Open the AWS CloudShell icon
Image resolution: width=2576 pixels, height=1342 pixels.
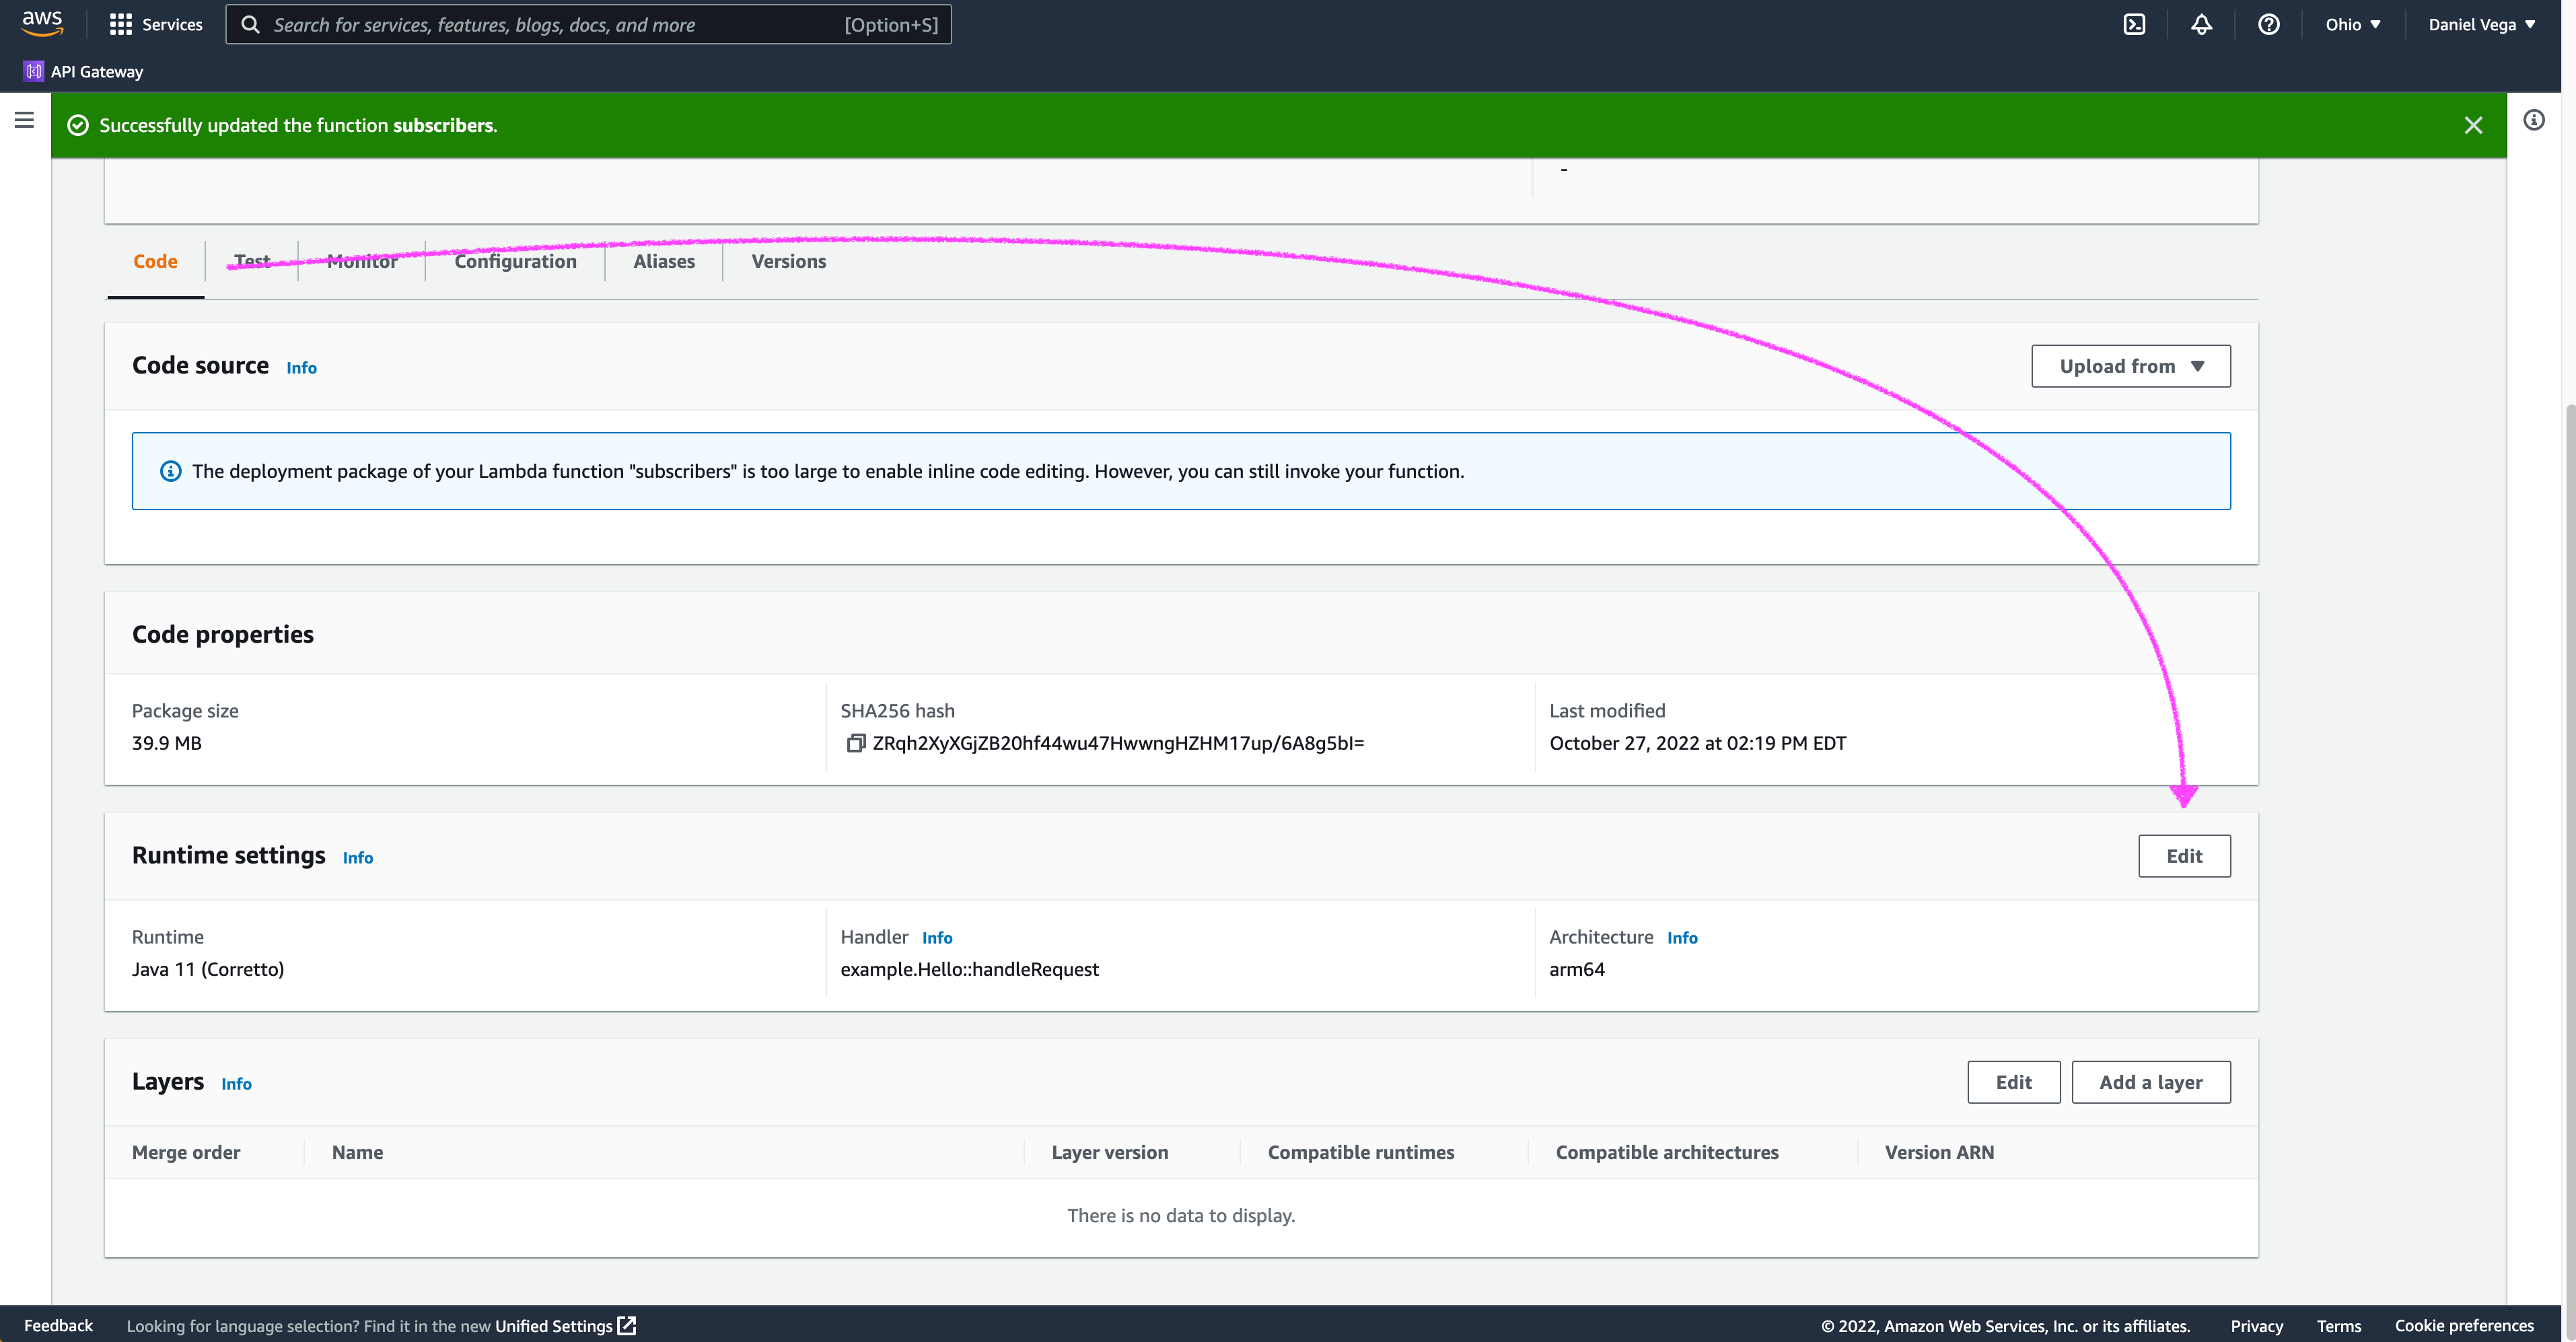pos(2134,25)
